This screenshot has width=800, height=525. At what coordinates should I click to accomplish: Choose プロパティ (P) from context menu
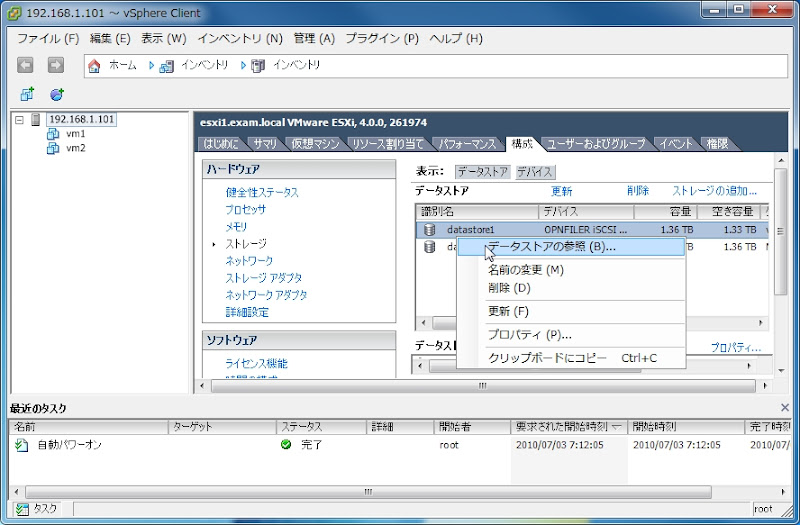571,335
